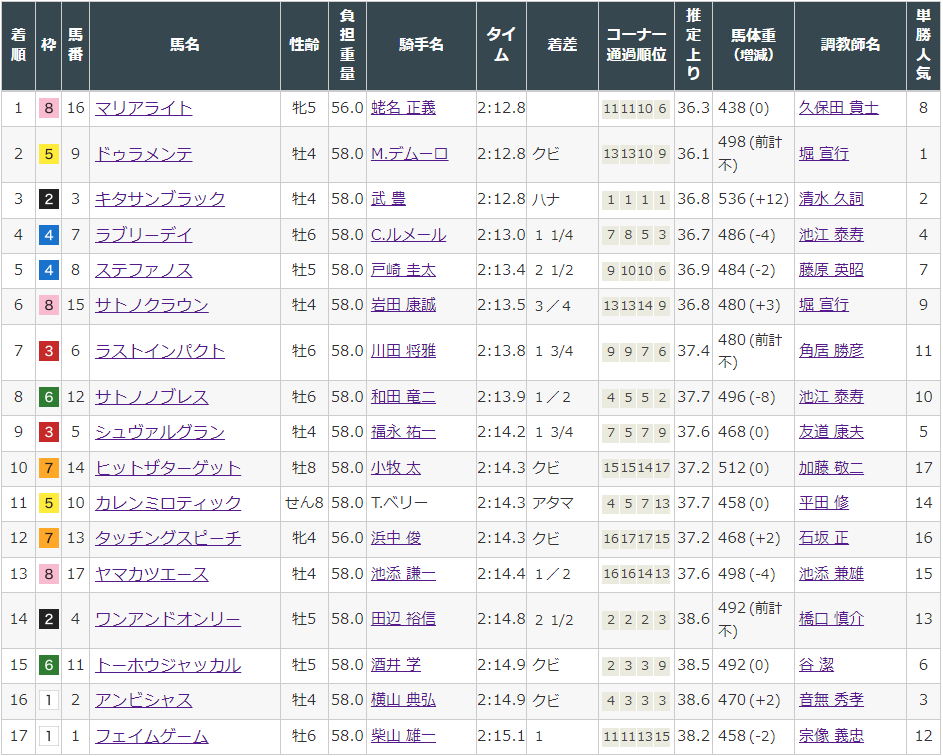Open trainer link 池添 兼雄
This screenshot has height=756, width=943.
coord(831,574)
